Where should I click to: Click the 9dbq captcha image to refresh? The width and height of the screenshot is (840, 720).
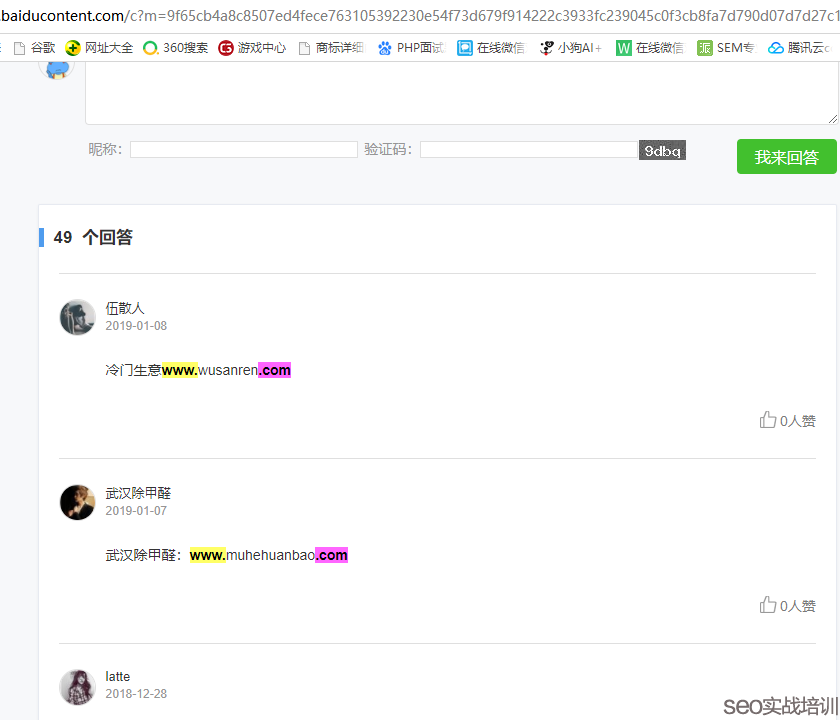click(662, 149)
